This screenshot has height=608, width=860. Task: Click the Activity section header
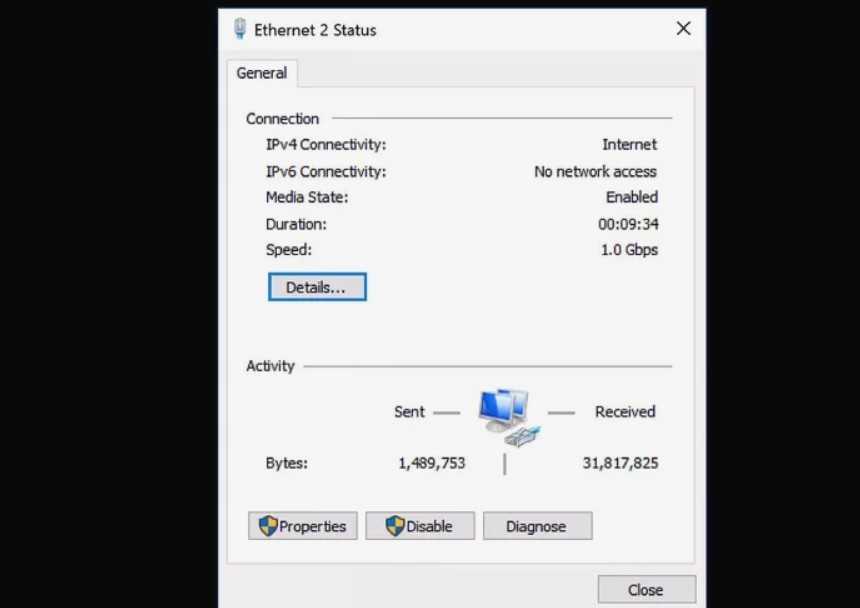(x=270, y=366)
